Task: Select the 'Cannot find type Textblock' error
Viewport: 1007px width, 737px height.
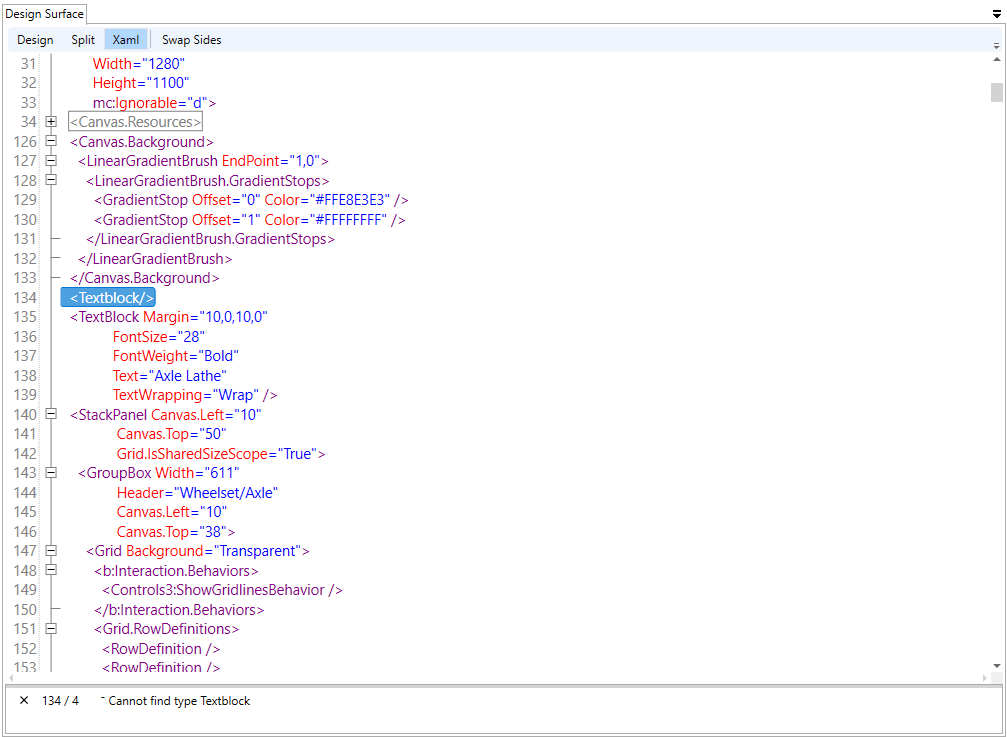Action: point(179,701)
